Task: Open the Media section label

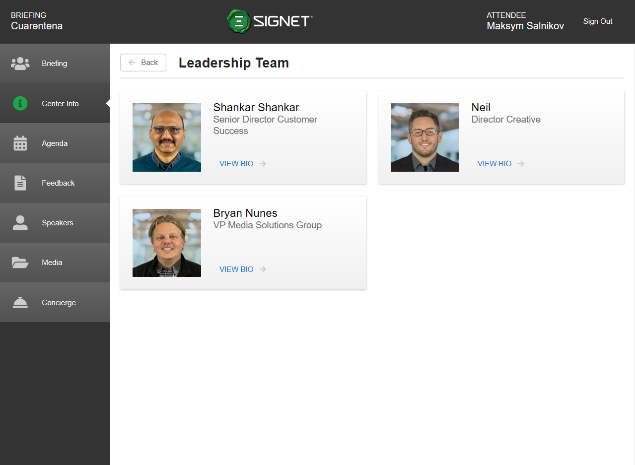Action: click(x=52, y=263)
